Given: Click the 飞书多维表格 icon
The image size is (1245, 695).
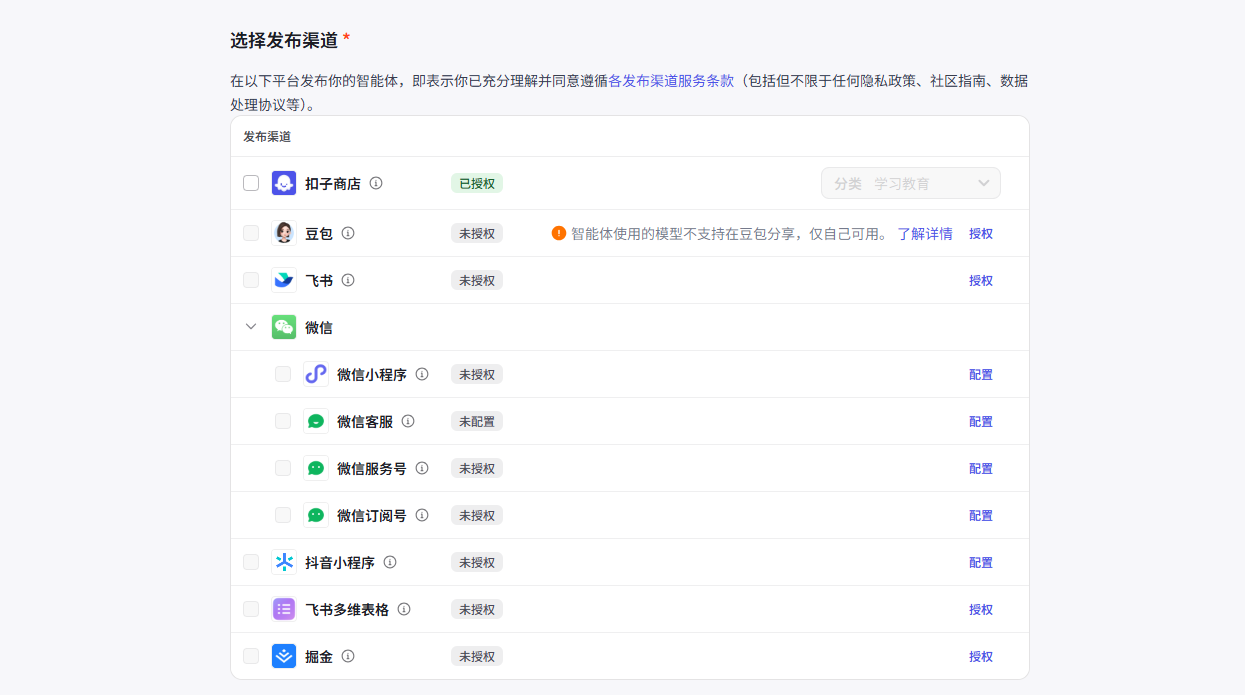Looking at the screenshot, I should point(283,609).
